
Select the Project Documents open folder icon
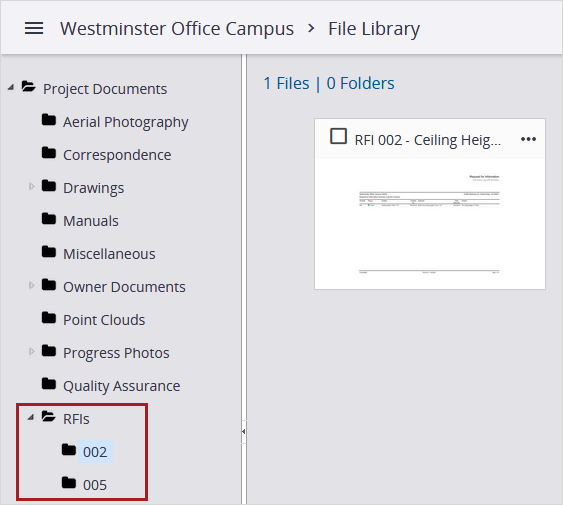pos(28,87)
